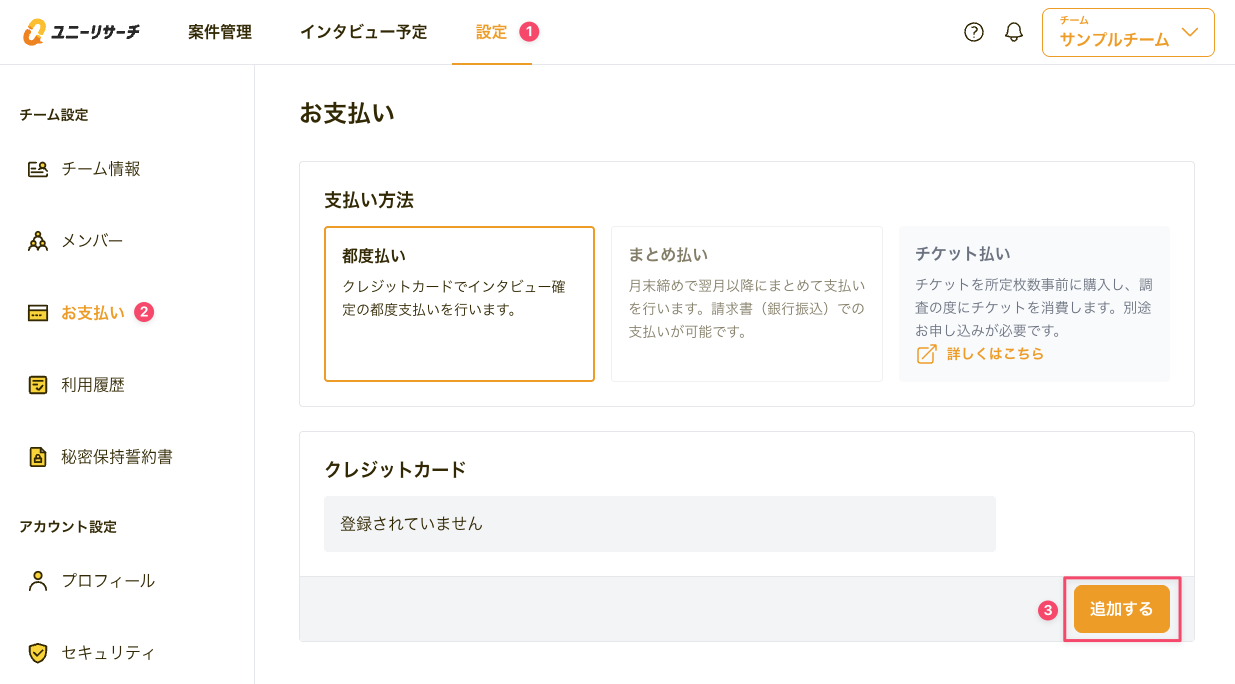Viewport: 1235px width, 684px height.
Task: Click the 登録されていません card field
Action: (x=659, y=524)
